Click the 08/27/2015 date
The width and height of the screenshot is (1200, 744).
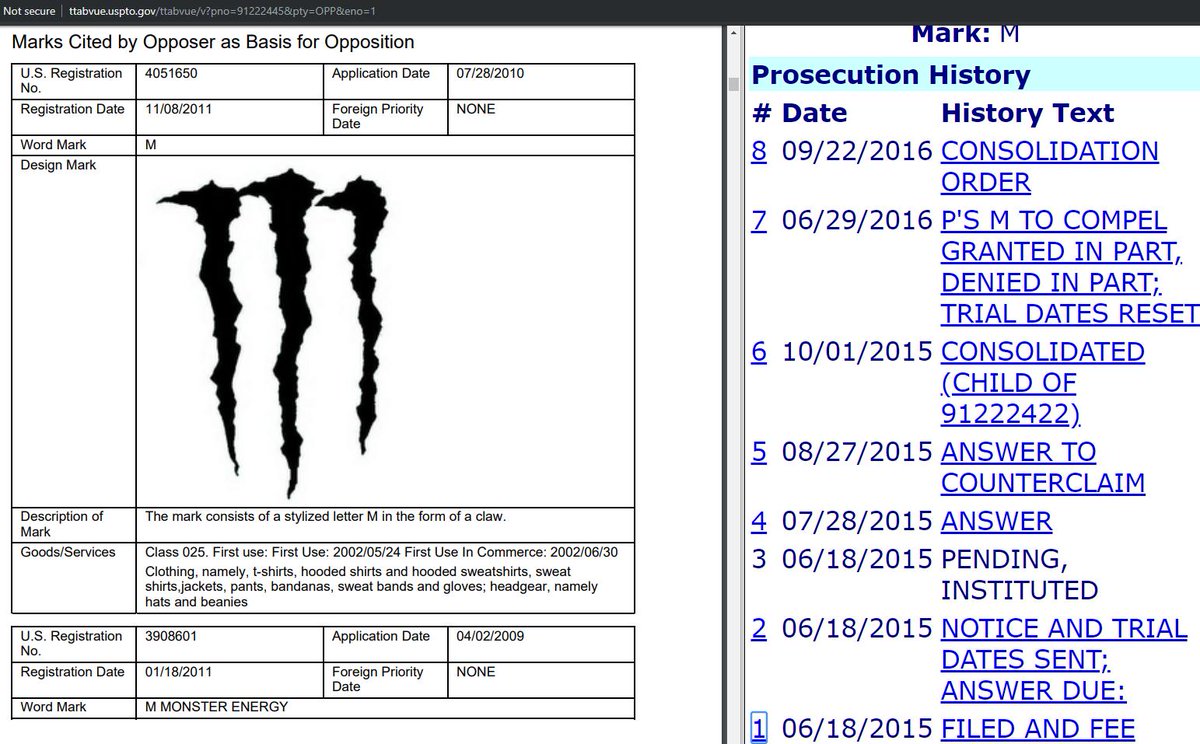pos(857,452)
